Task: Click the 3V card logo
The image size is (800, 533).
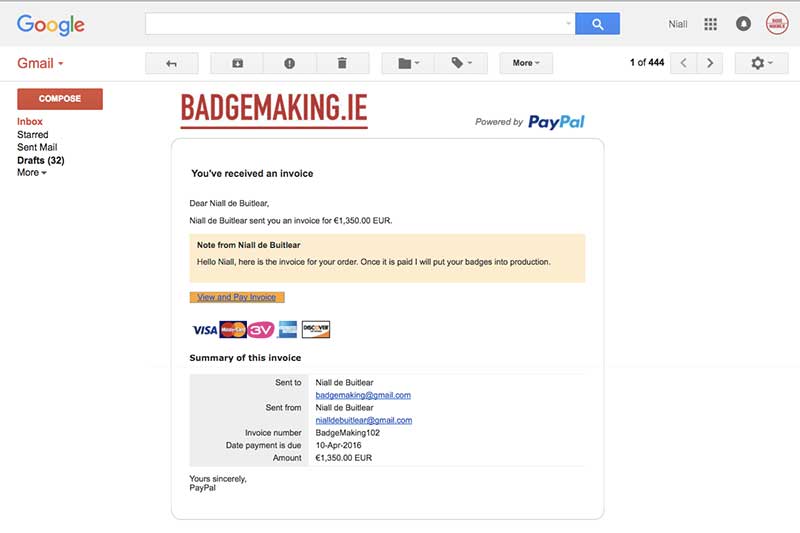Action: pyautogui.click(x=261, y=330)
